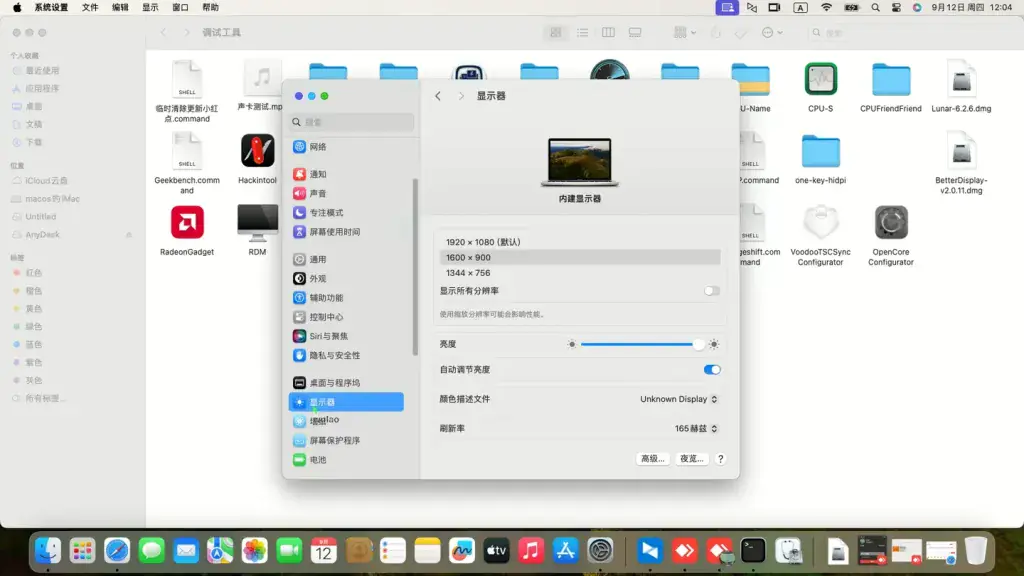Open the Trash in the Dock
Image resolution: width=1024 pixels, height=576 pixels.
click(x=976, y=551)
